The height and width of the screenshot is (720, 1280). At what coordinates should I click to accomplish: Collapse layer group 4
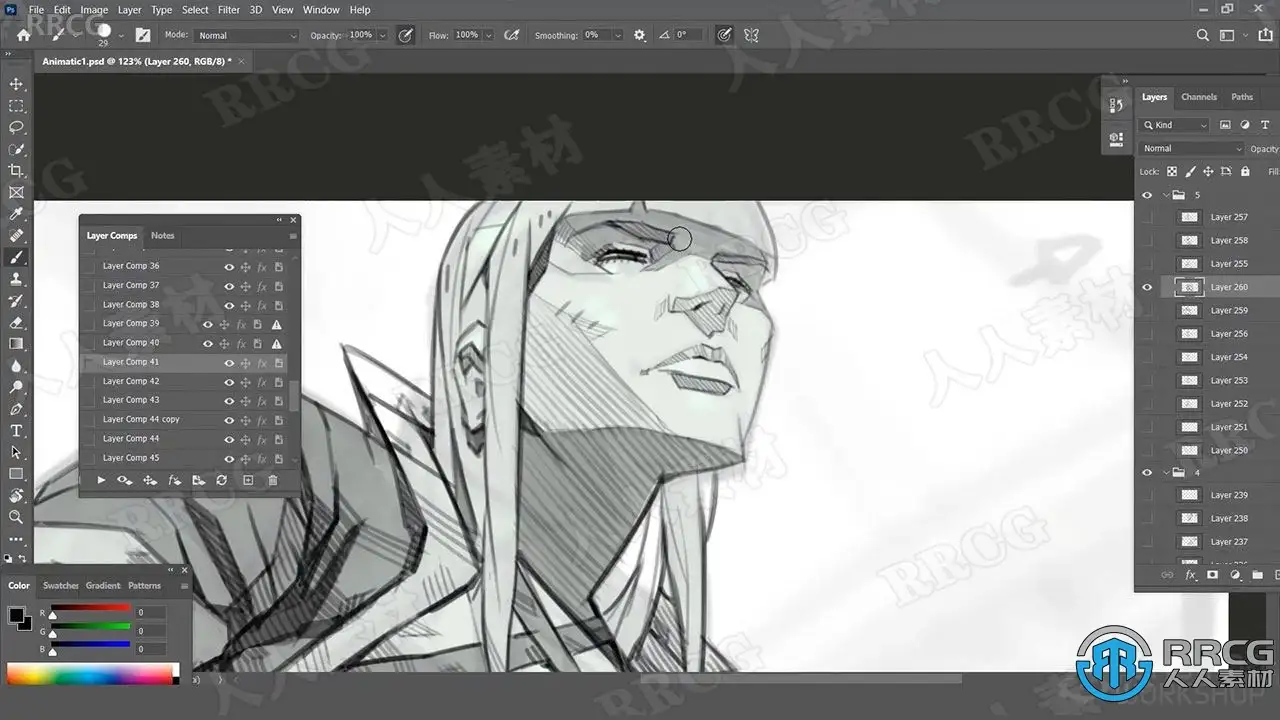click(x=1166, y=472)
